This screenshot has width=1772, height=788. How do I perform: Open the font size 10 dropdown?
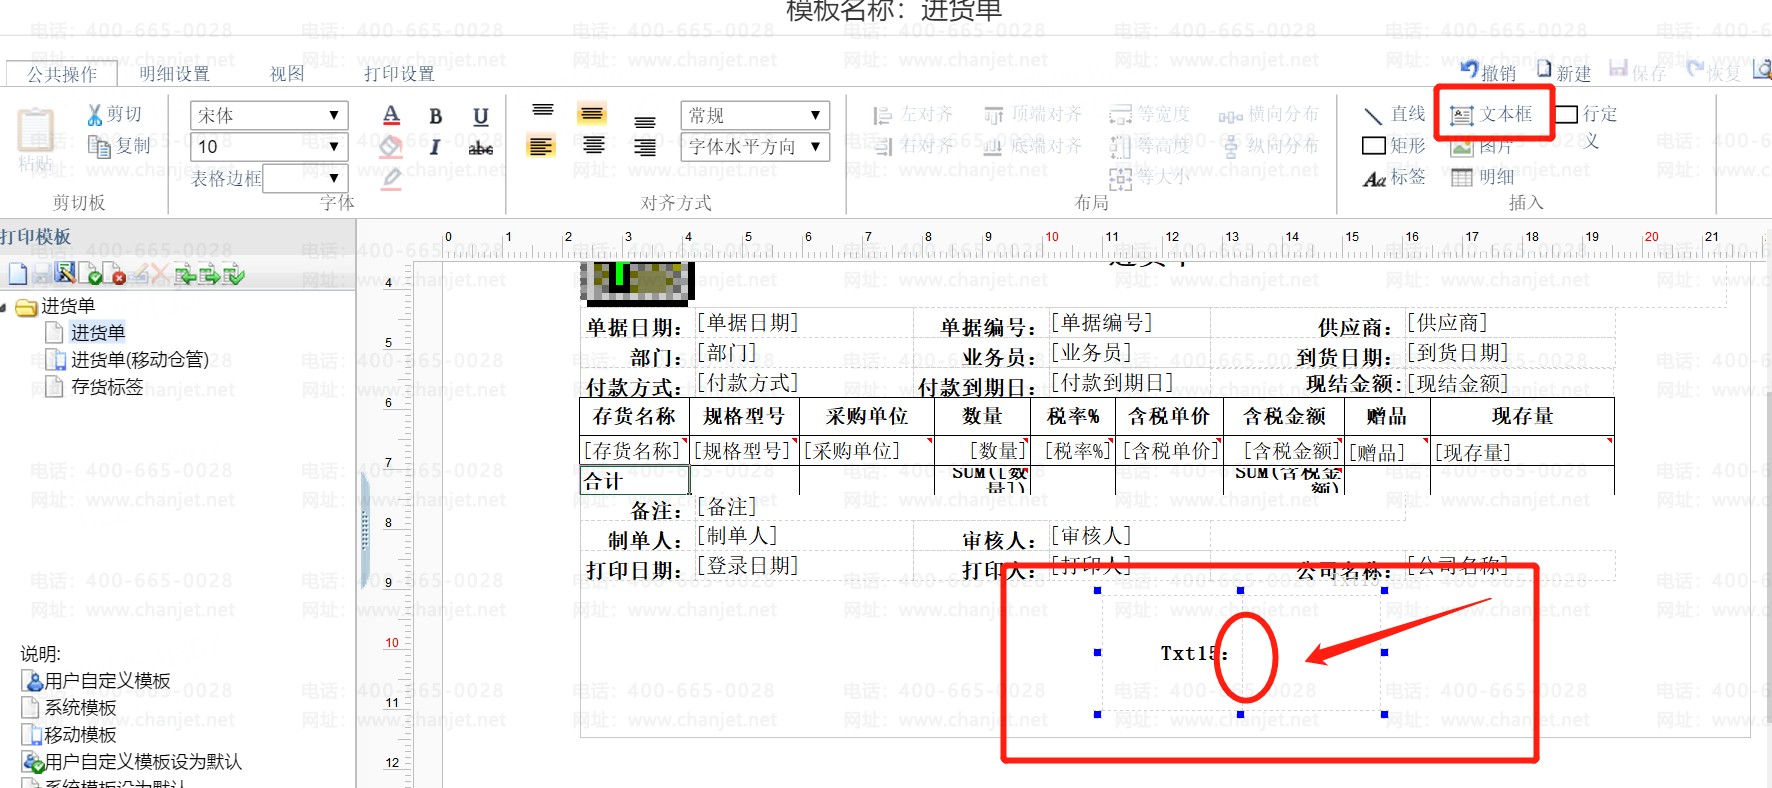point(269,147)
